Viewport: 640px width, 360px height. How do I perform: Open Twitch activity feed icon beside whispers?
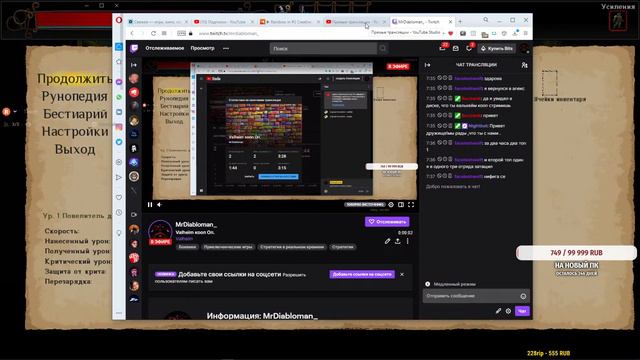tap(469, 48)
